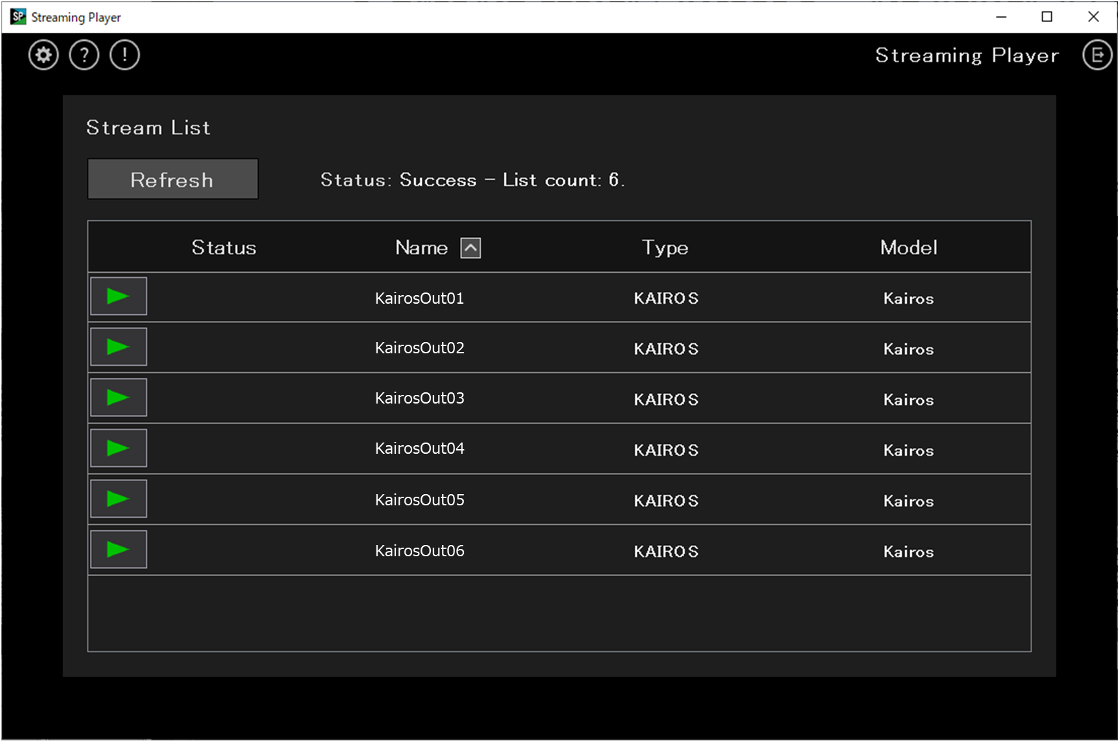Click the exclamation info icon
This screenshot has width=1118, height=741.
point(124,55)
